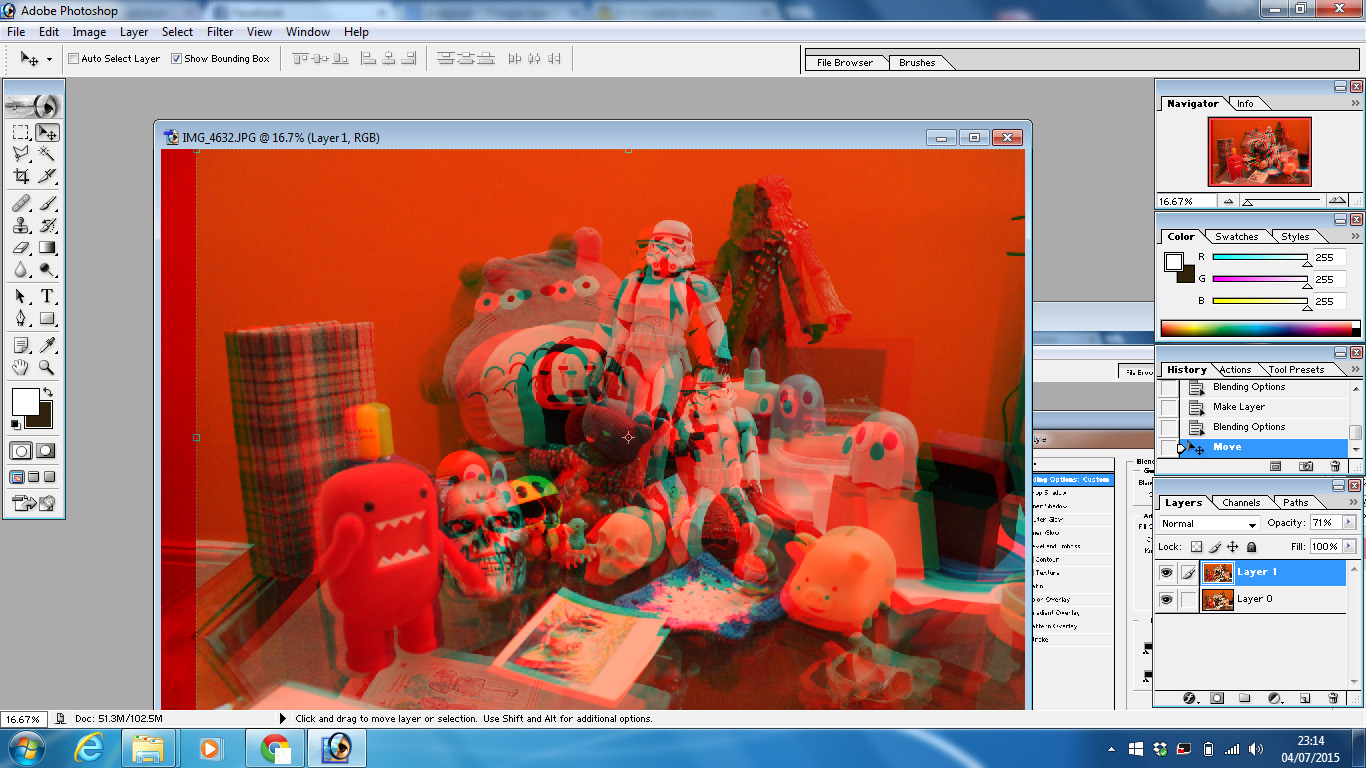The image size is (1366, 768).
Task: Select the Pen tool
Action: point(21,318)
